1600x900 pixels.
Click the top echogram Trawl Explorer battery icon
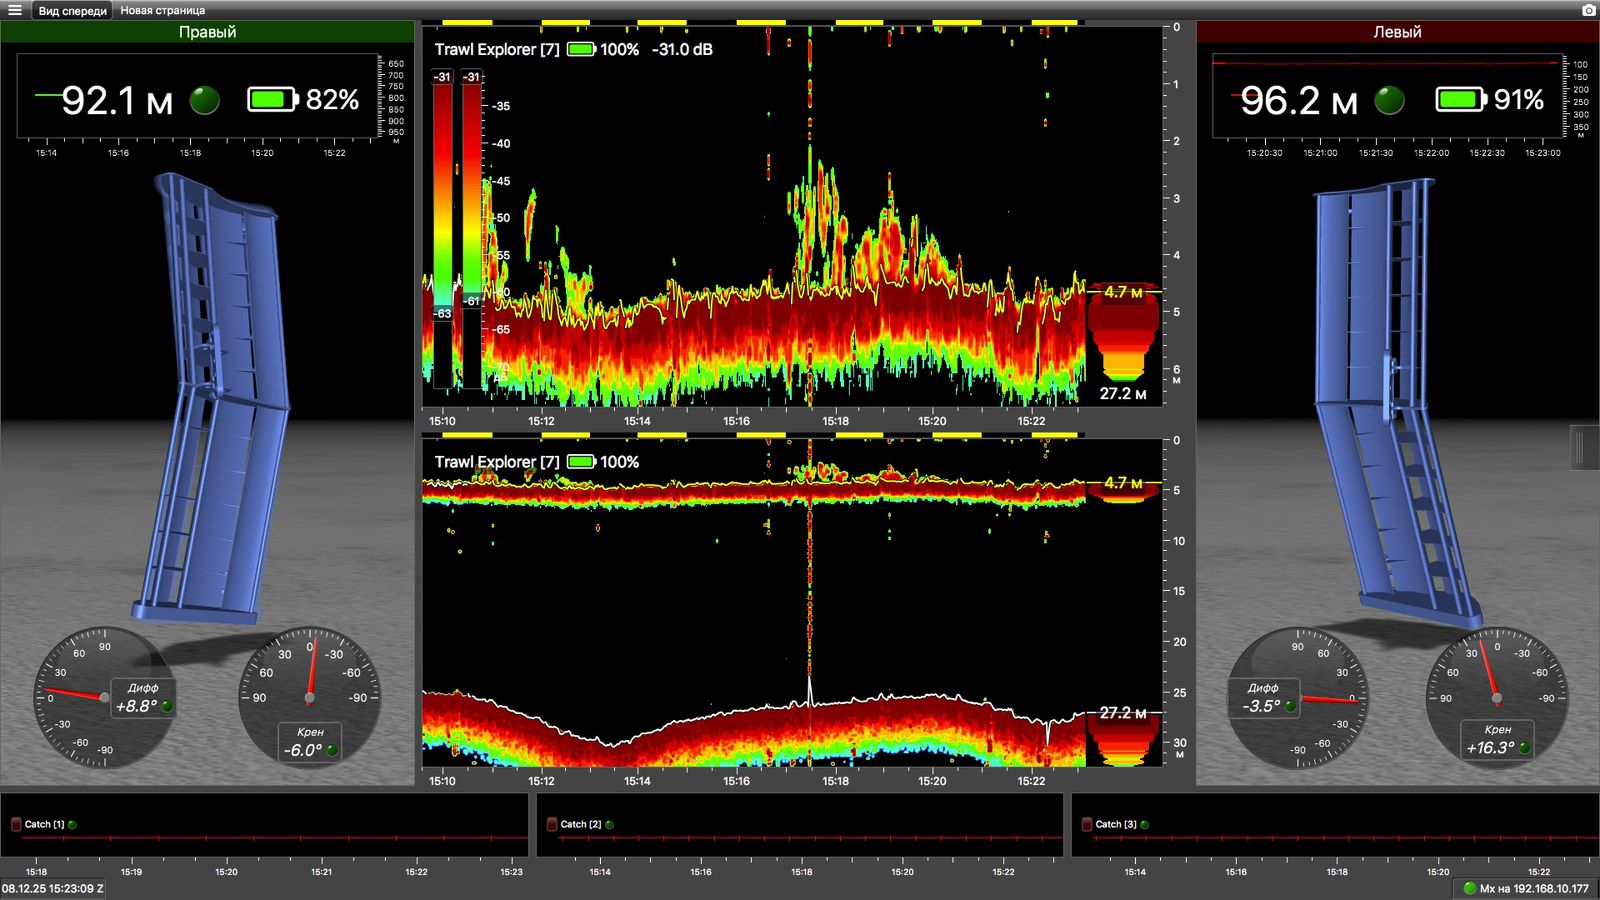(581, 49)
